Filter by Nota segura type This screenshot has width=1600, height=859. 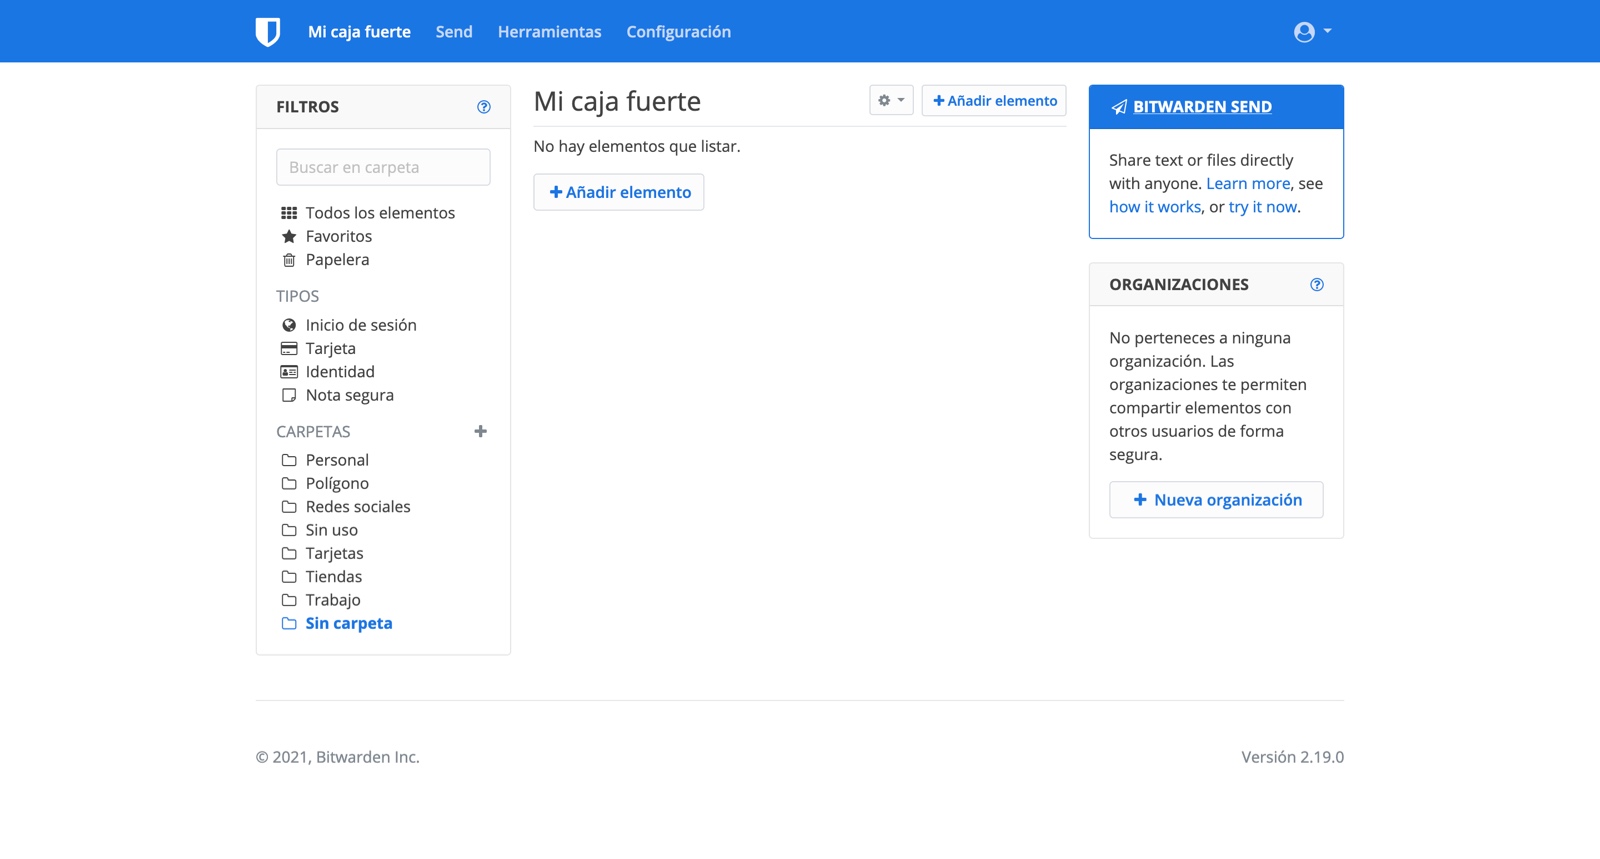pos(349,395)
